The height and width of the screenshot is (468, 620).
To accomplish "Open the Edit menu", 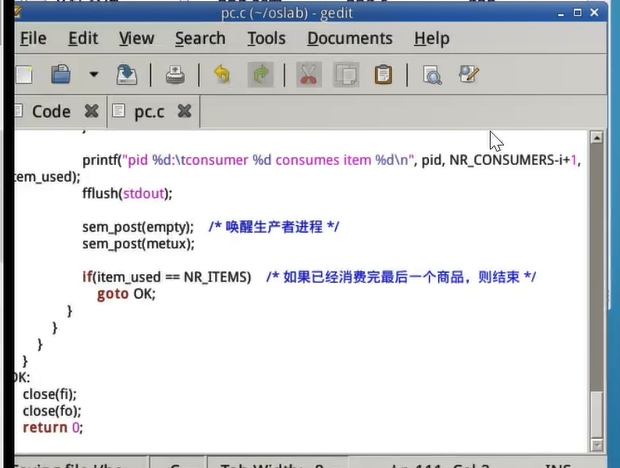I will click(83, 38).
